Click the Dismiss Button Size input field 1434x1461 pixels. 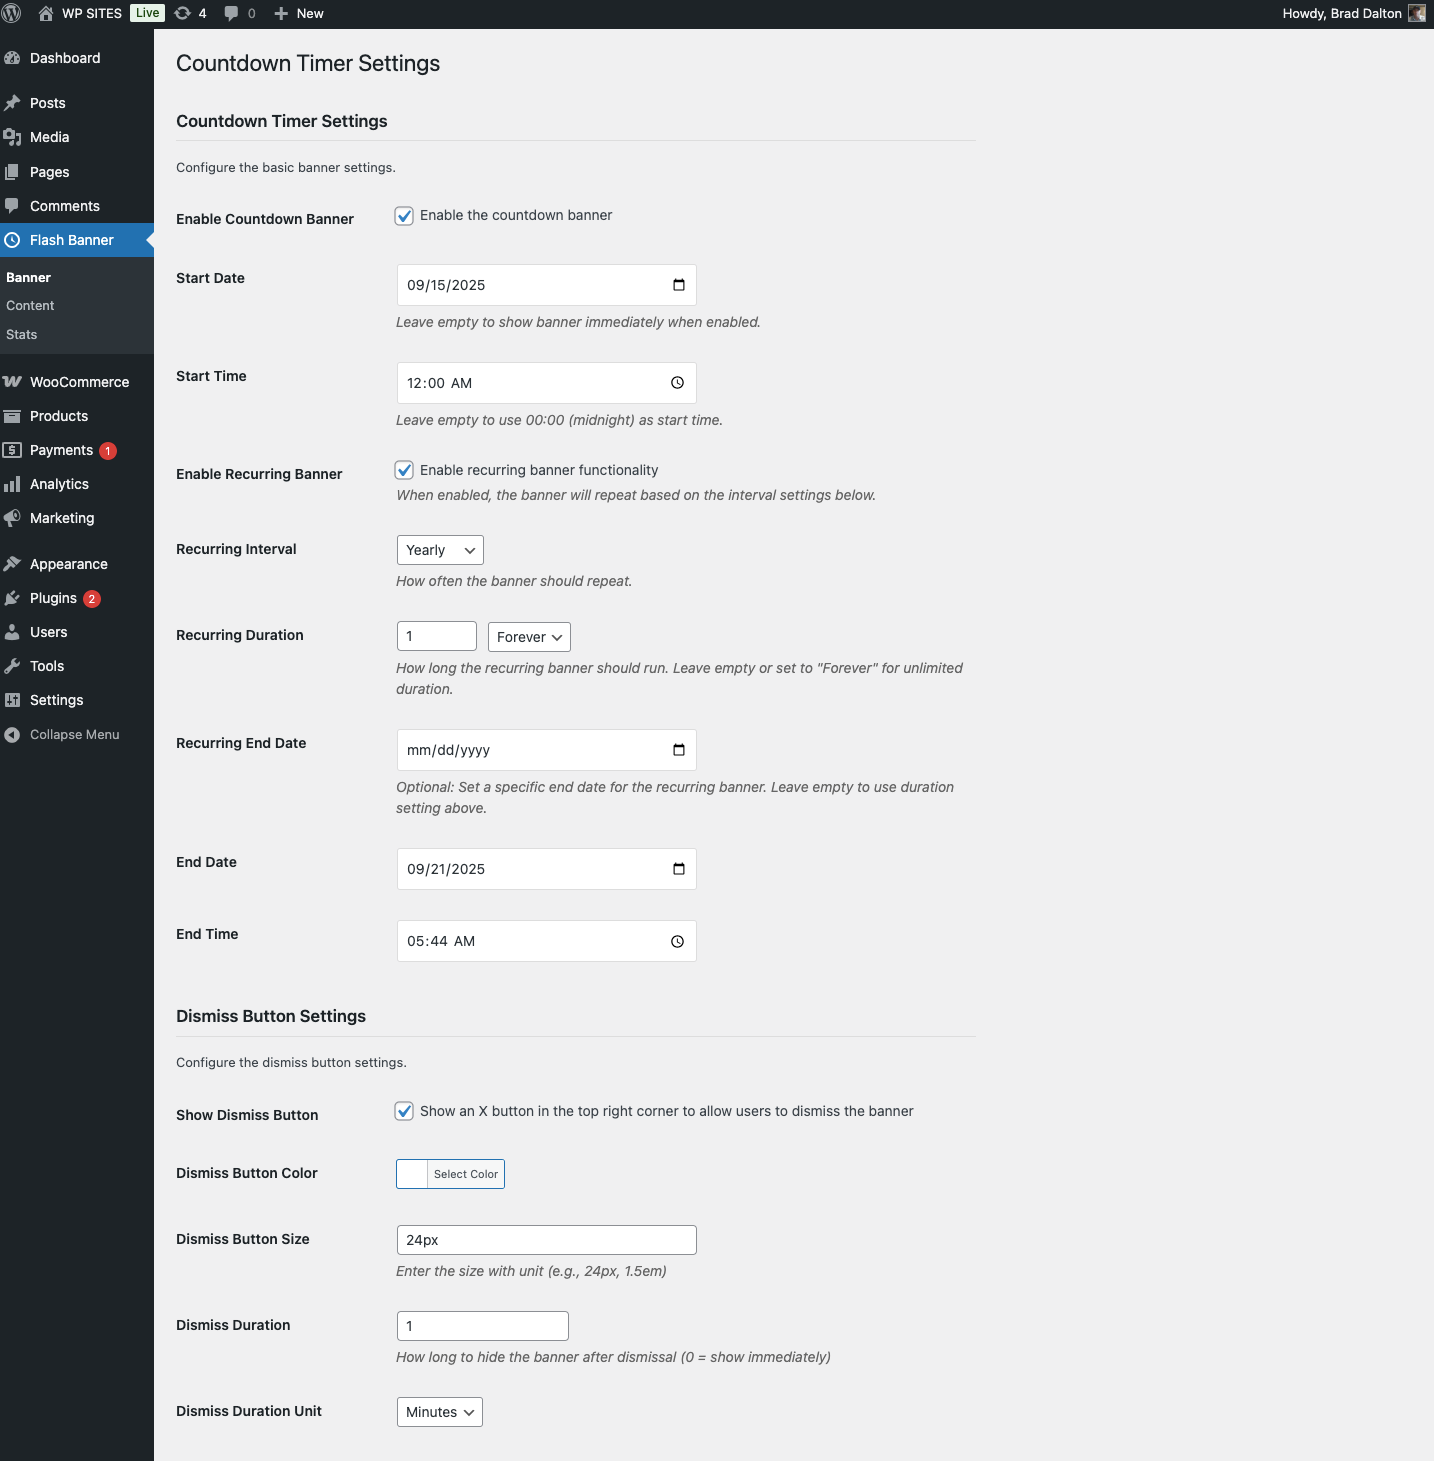546,1240
